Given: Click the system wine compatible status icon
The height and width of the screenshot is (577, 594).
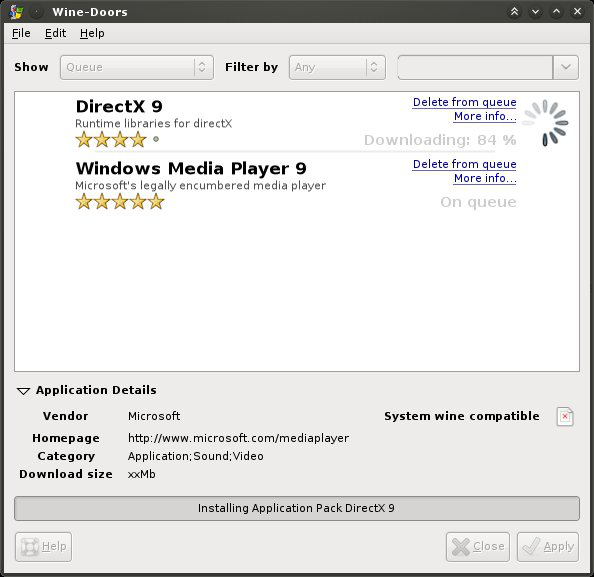Looking at the screenshot, I should pos(565,416).
